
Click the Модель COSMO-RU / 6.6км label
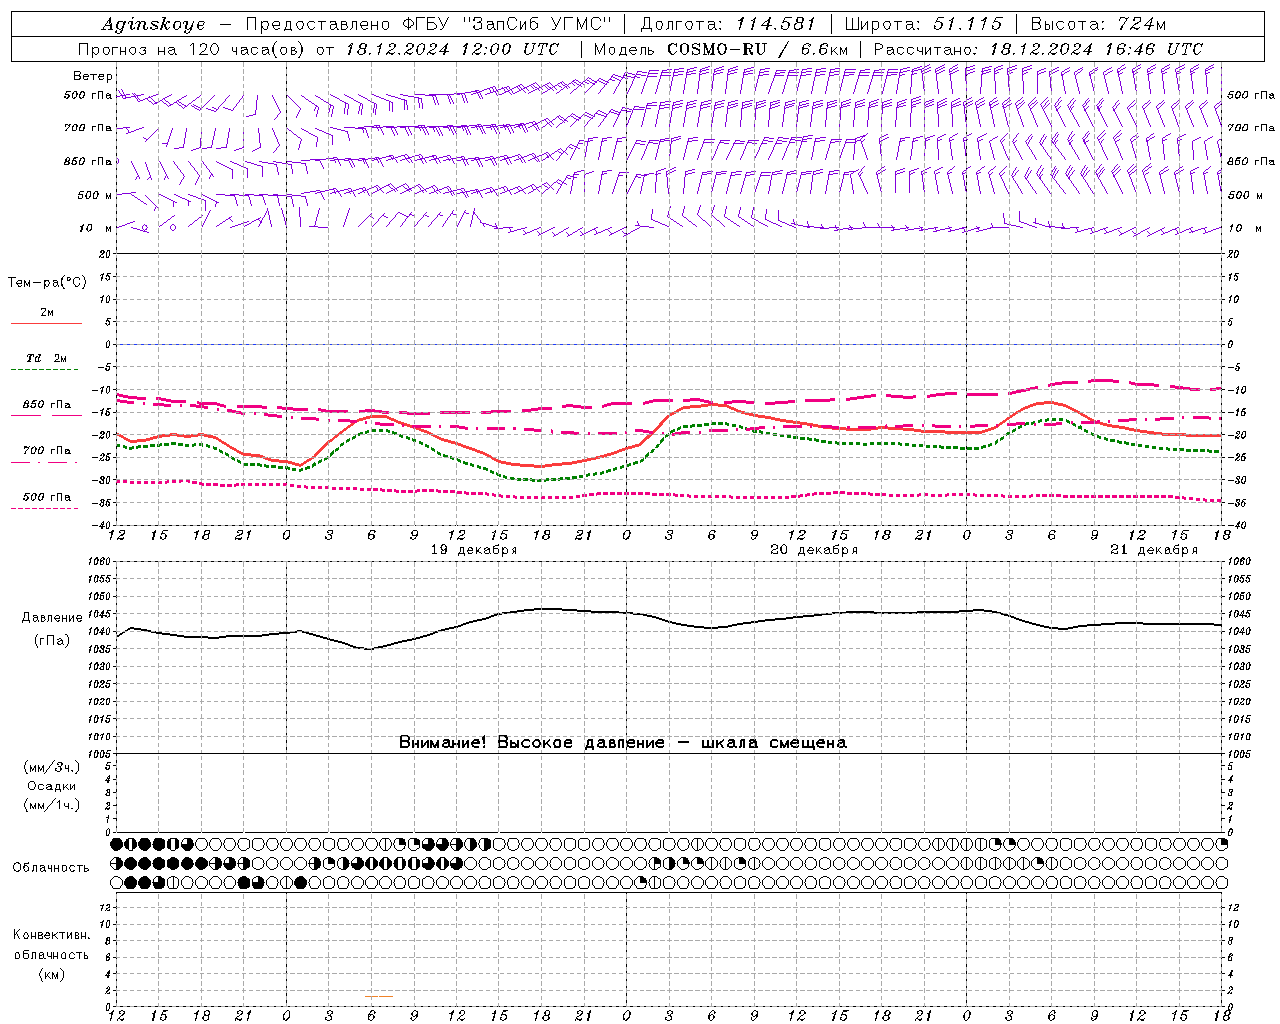point(721,49)
